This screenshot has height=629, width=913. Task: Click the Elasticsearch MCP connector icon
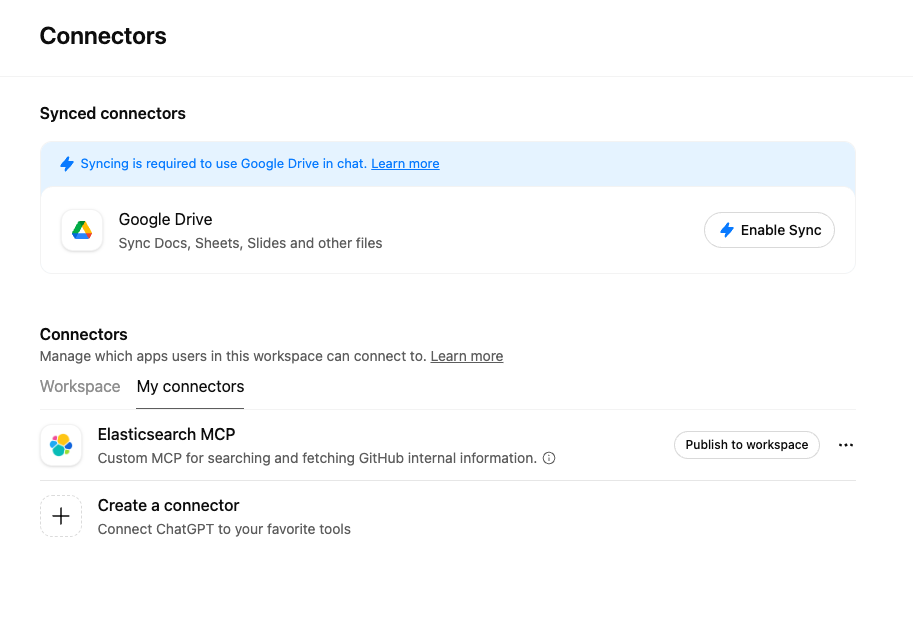tap(61, 445)
